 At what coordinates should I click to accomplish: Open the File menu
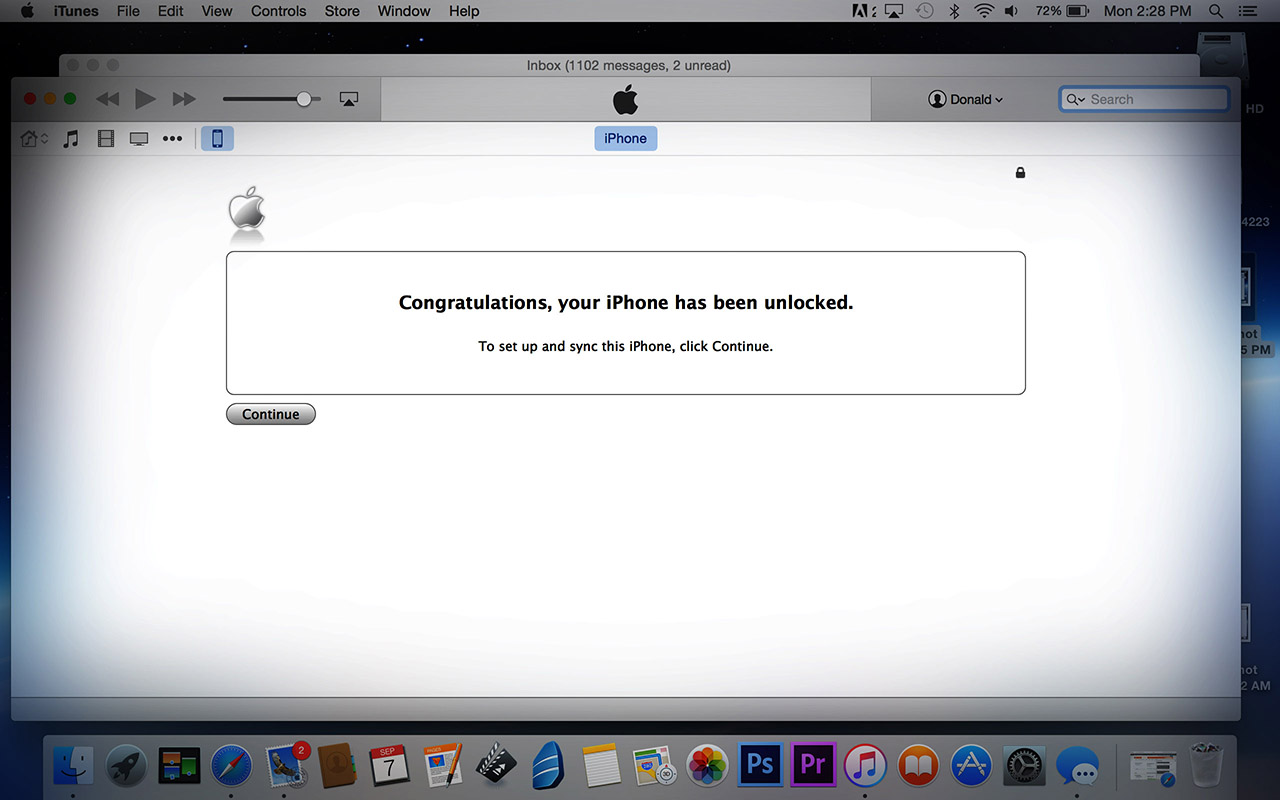pos(128,11)
